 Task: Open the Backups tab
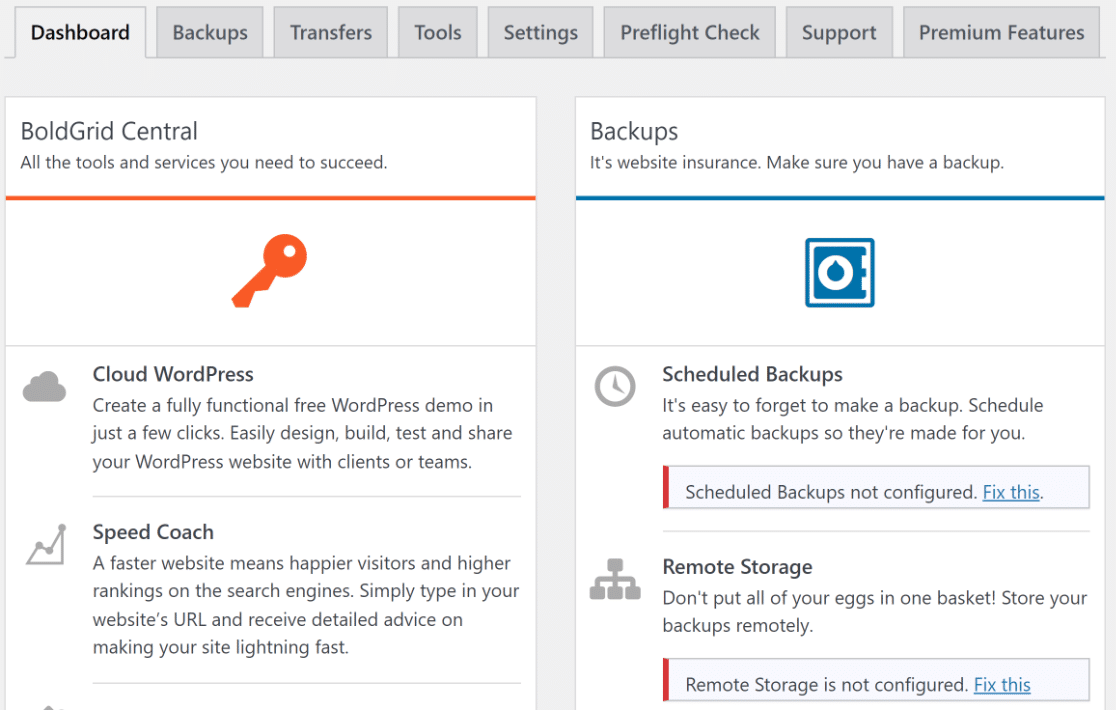point(210,33)
